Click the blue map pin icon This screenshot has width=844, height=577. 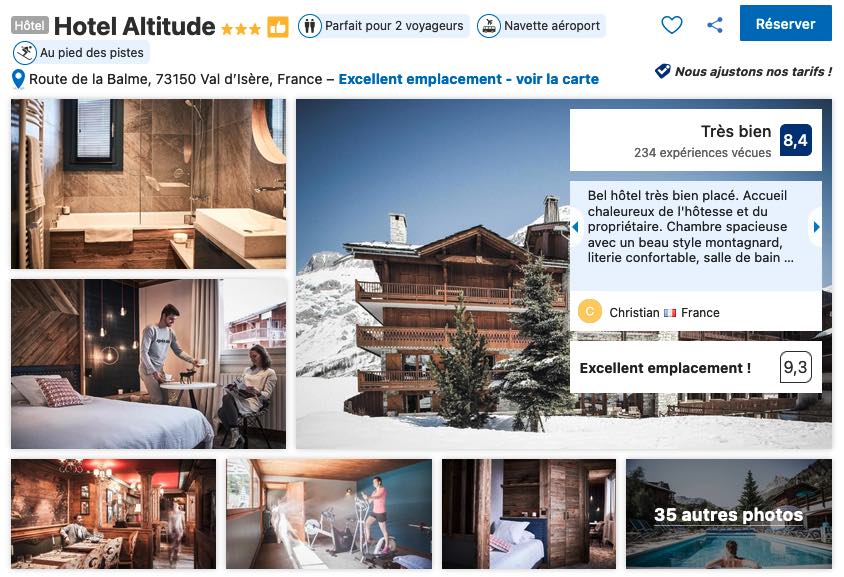coord(18,79)
